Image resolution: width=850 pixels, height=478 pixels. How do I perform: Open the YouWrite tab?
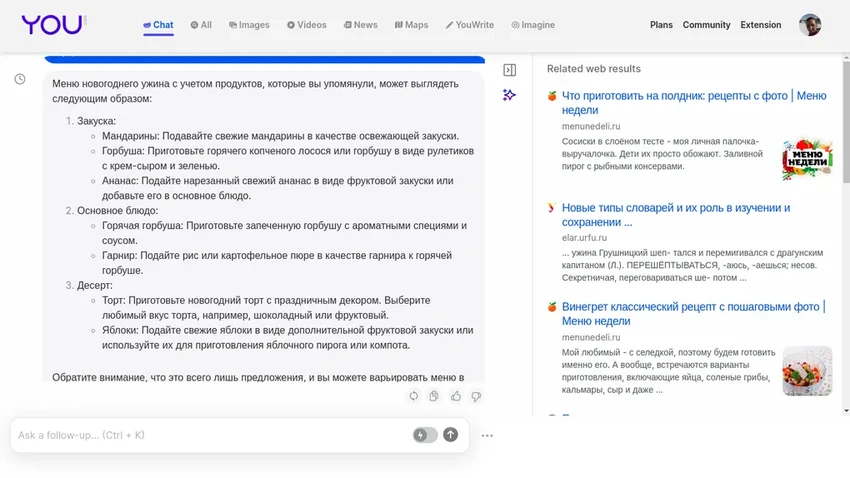coord(470,25)
